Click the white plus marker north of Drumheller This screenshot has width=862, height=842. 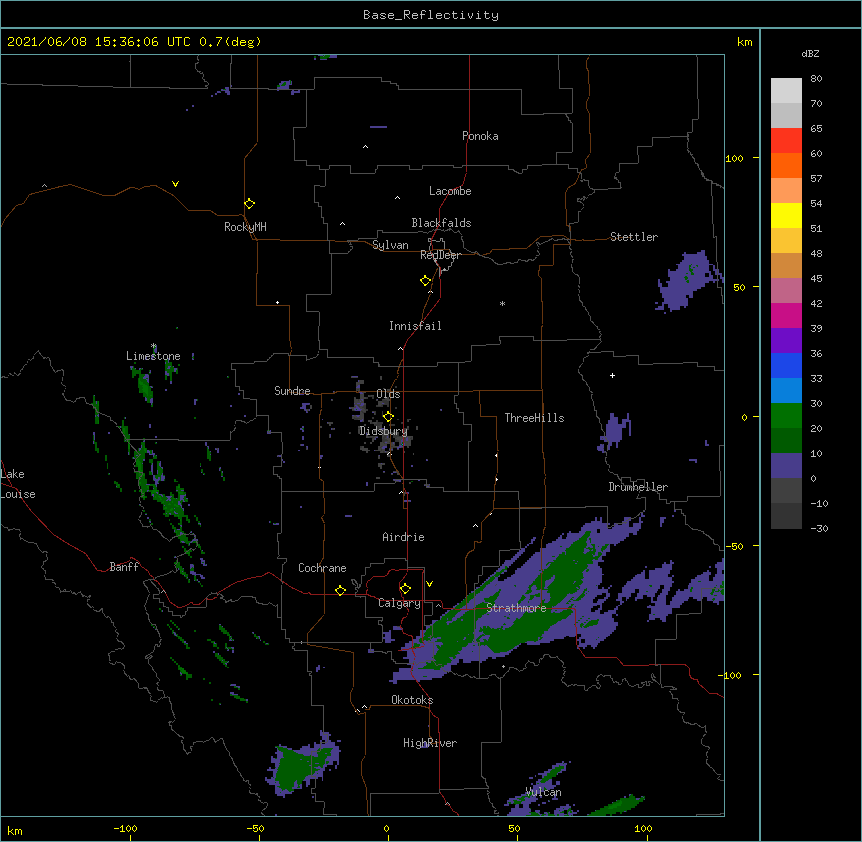click(x=612, y=375)
